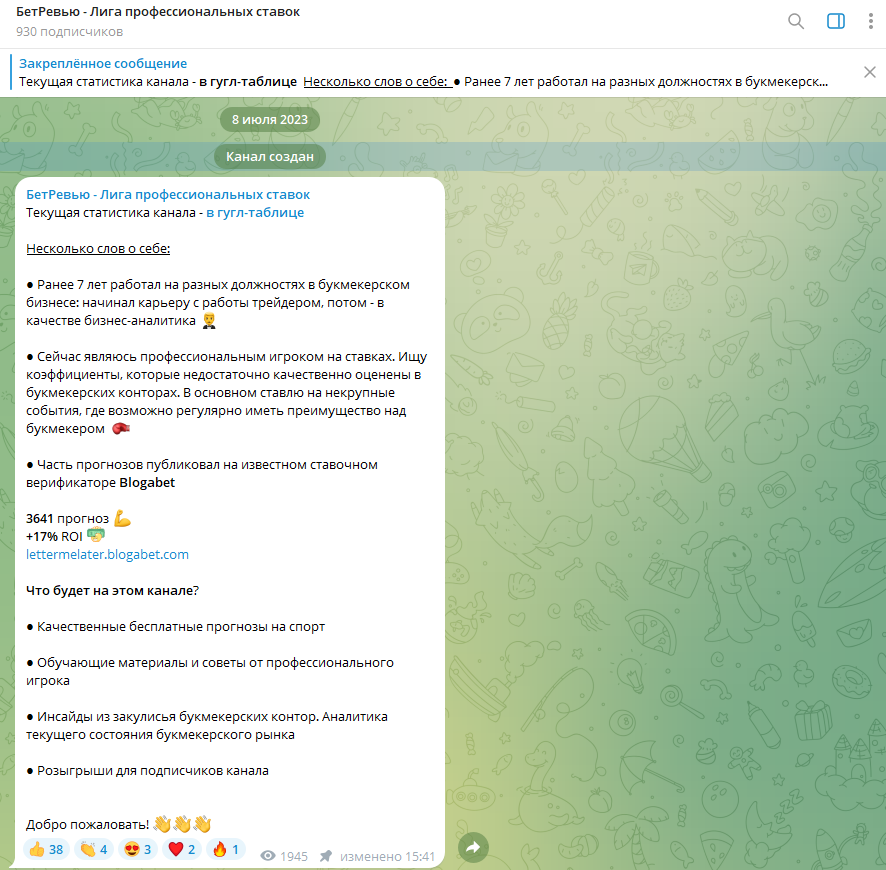Add fire reaction with 1
Viewport: 886px width, 870px height.
225,849
